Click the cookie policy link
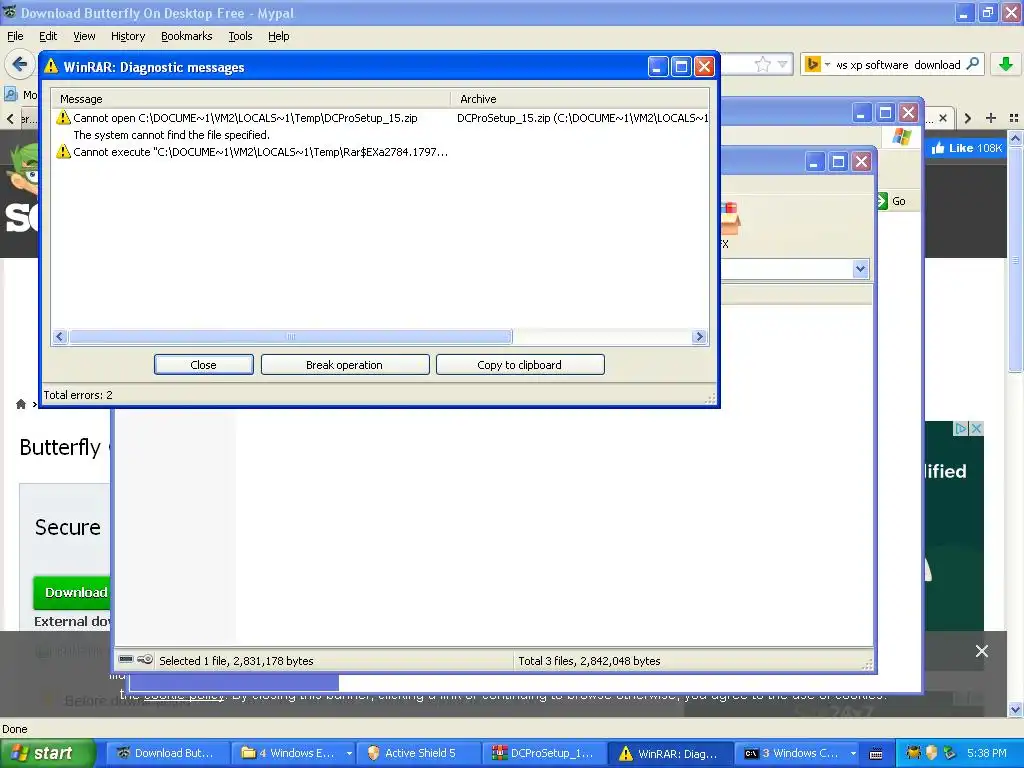The width and height of the screenshot is (1024, 768). pyautogui.click(x=184, y=696)
